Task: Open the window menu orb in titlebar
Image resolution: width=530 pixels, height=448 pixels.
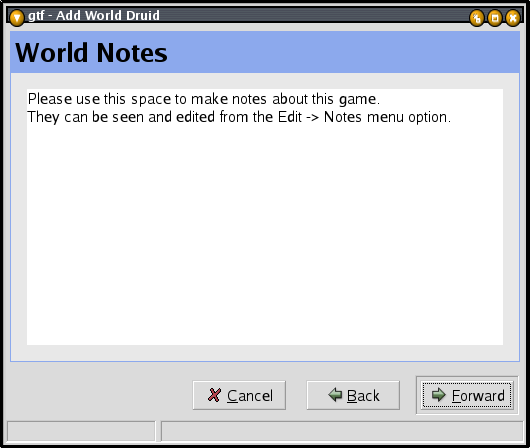Action: pos(17,17)
